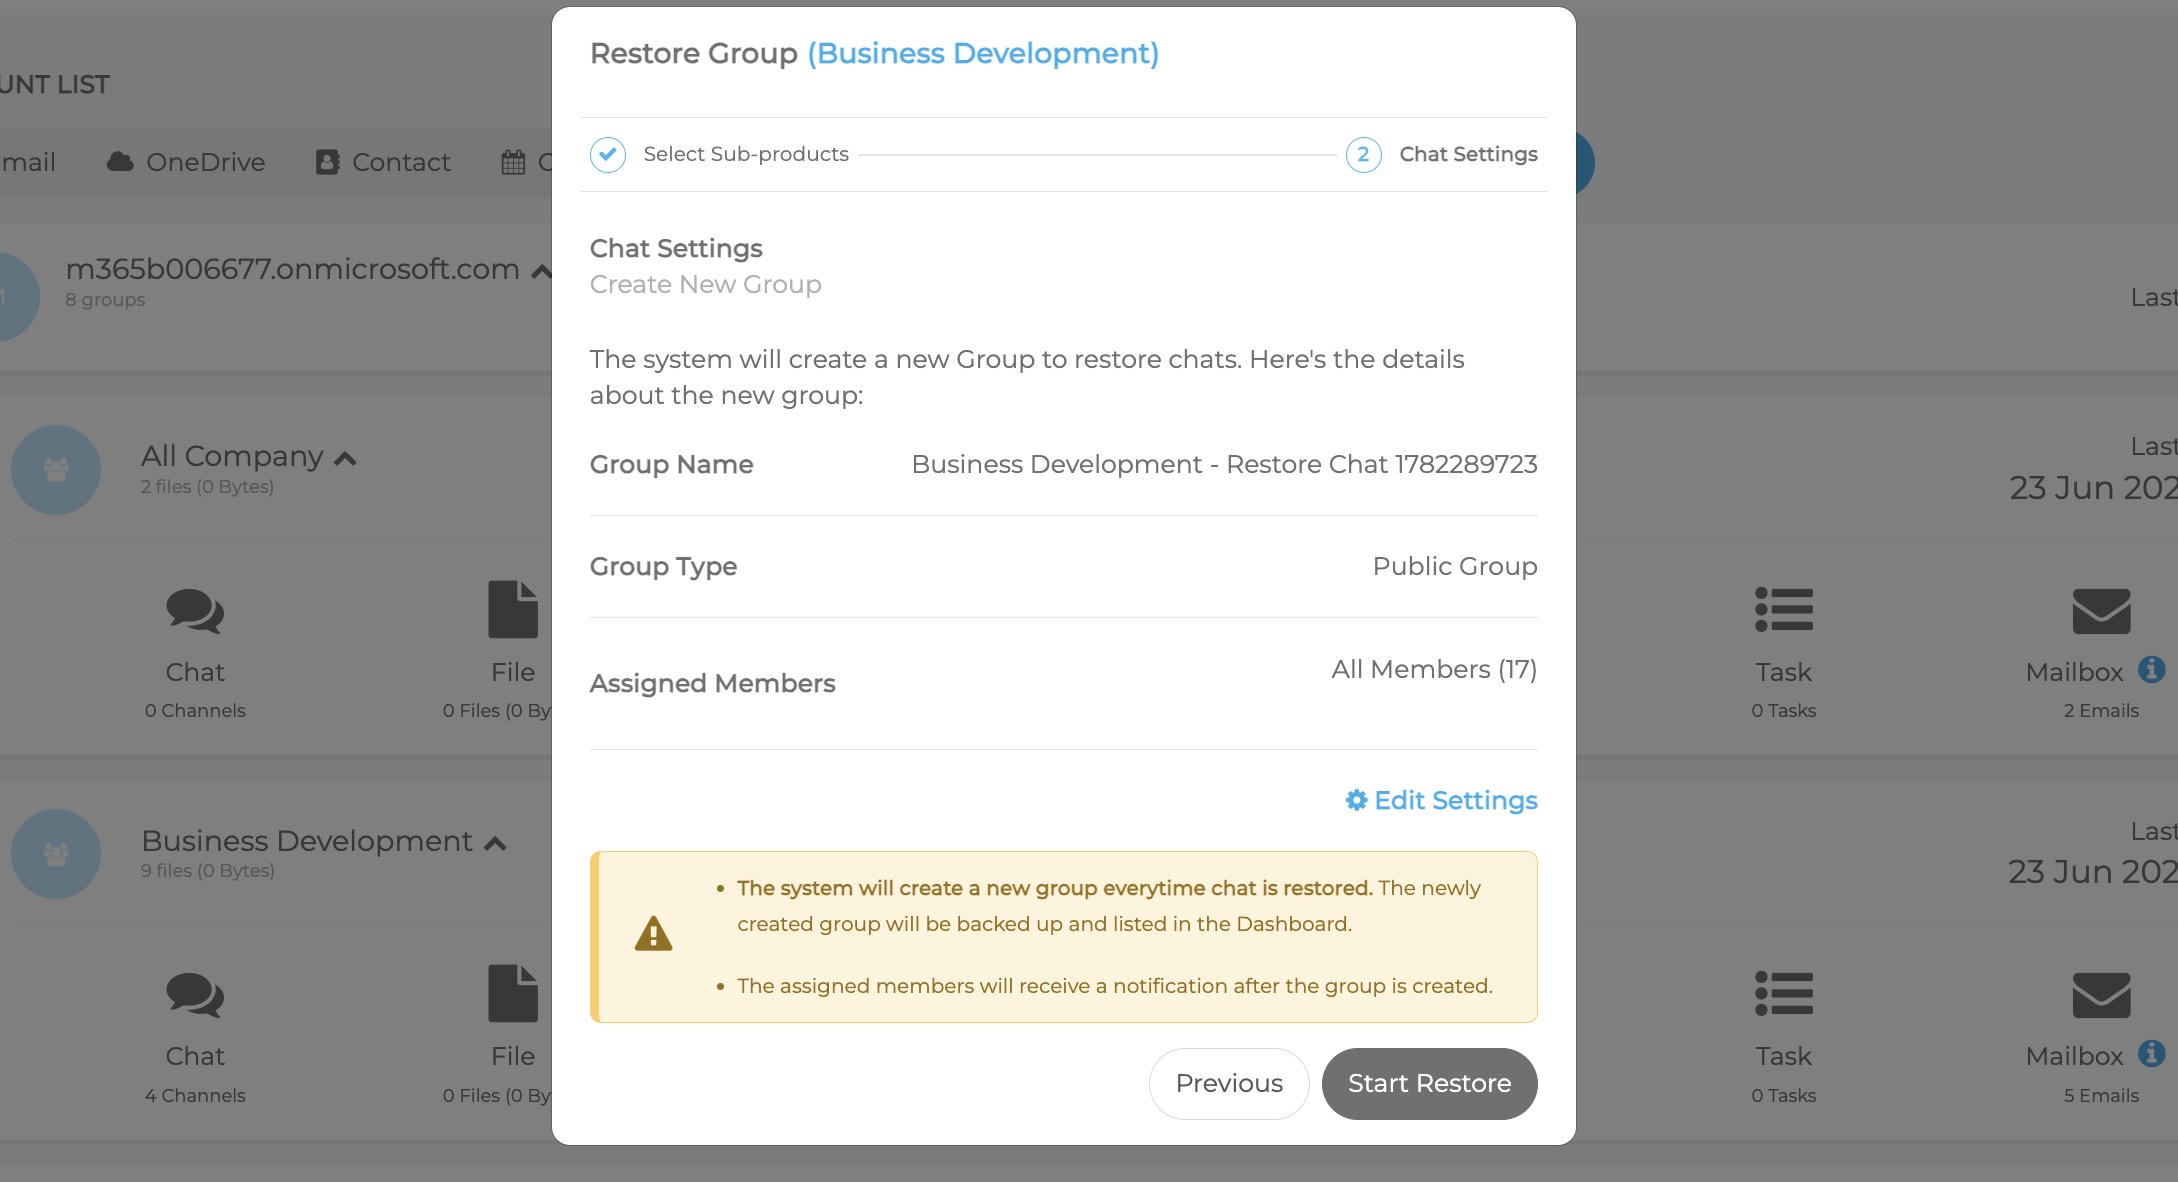
Task: Open All Company File icon
Action: 513,609
